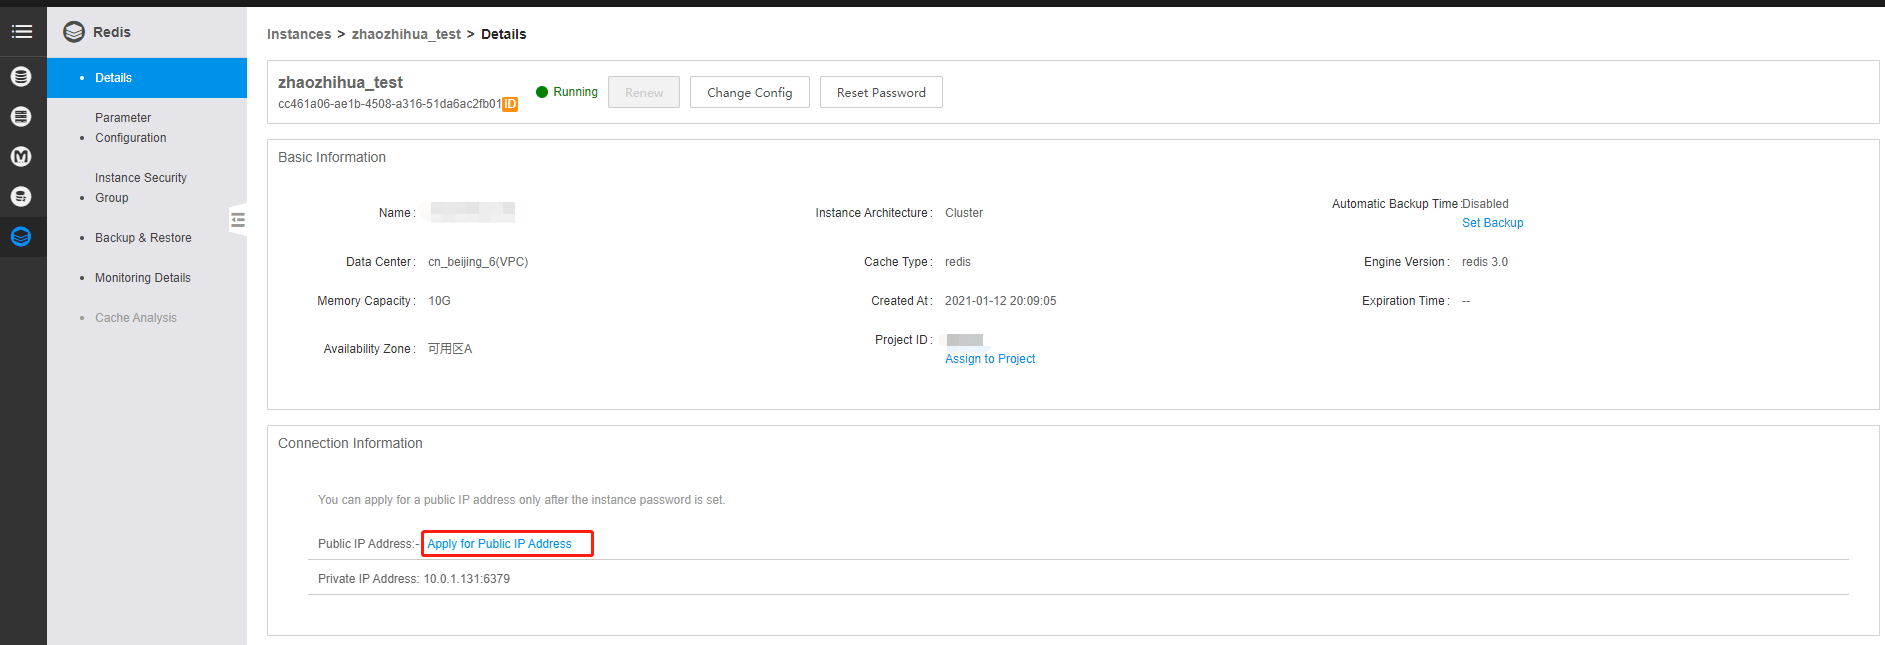The width and height of the screenshot is (1885, 645).
Task: Click the database icon with small badge
Action: (21, 197)
